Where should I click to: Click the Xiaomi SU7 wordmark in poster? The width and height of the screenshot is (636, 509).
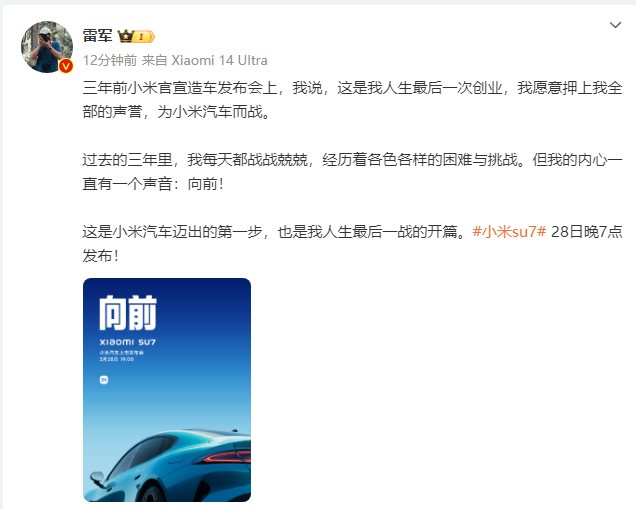point(128,342)
